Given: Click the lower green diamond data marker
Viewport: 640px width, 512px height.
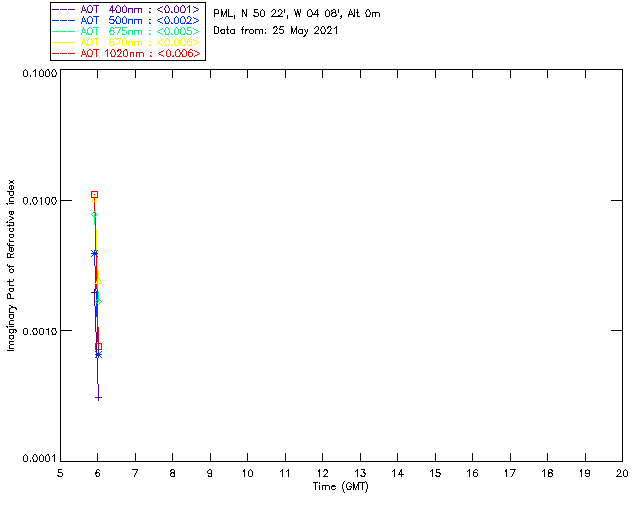Looking at the screenshot, I should pos(98,302).
